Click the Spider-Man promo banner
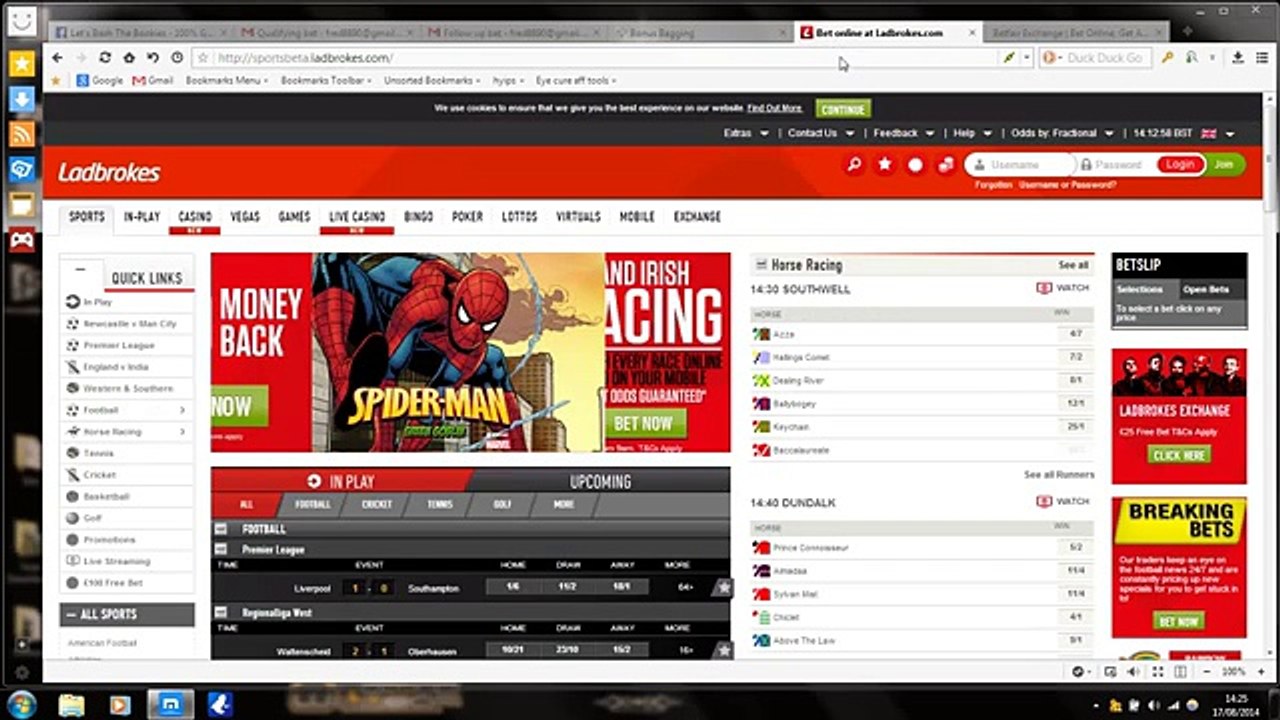The image size is (1280, 720). 458,352
